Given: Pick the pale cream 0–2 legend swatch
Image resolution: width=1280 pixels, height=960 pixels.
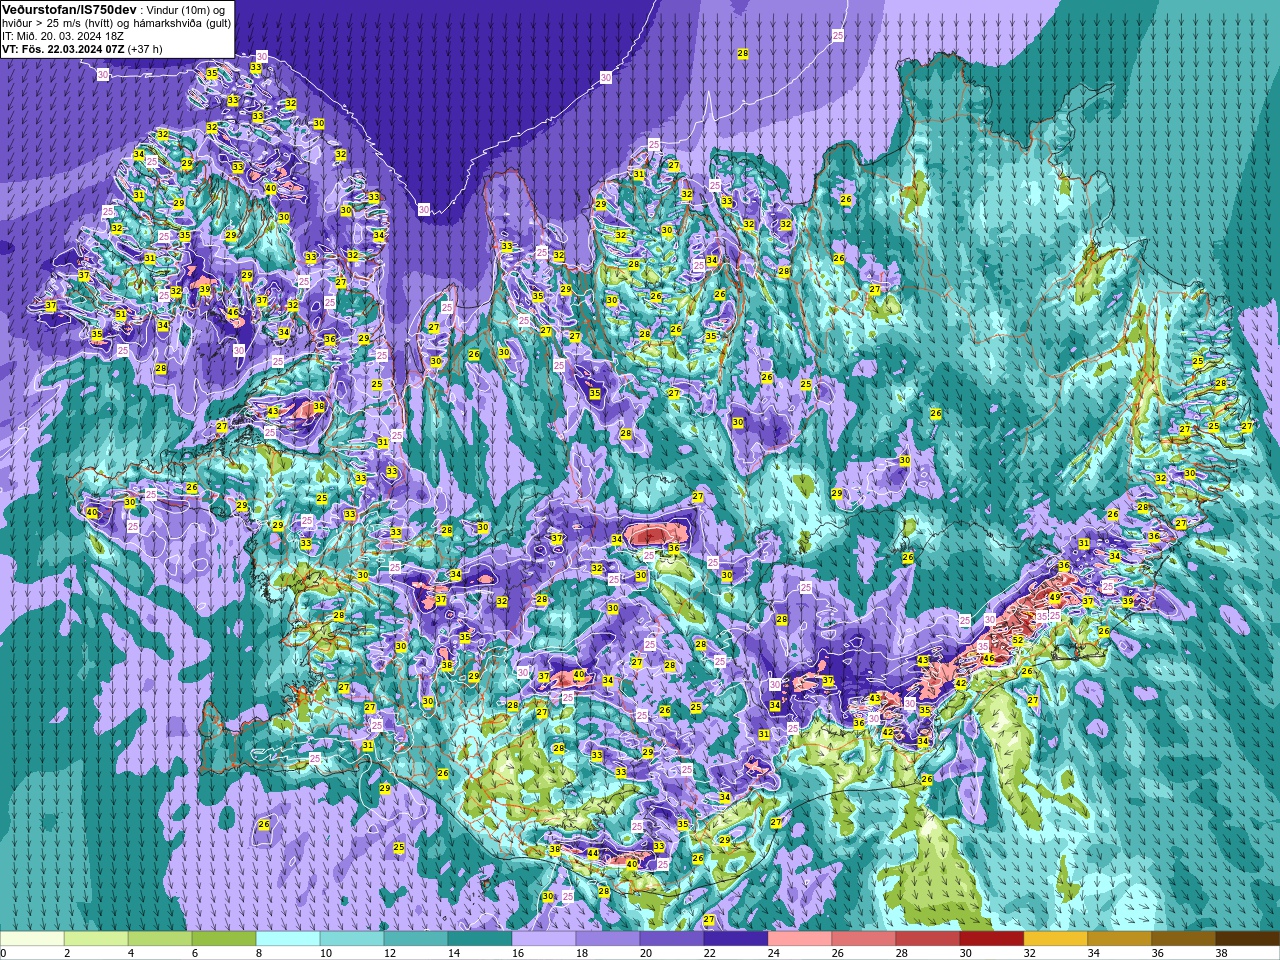Looking at the screenshot, I should pyautogui.click(x=32, y=939).
